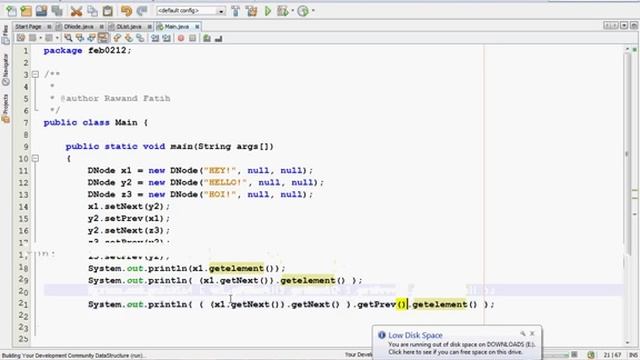Image resolution: width=640 pixels, height=360 pixels.
Task: Open the Projects side panel
Action: click(5, 108)
